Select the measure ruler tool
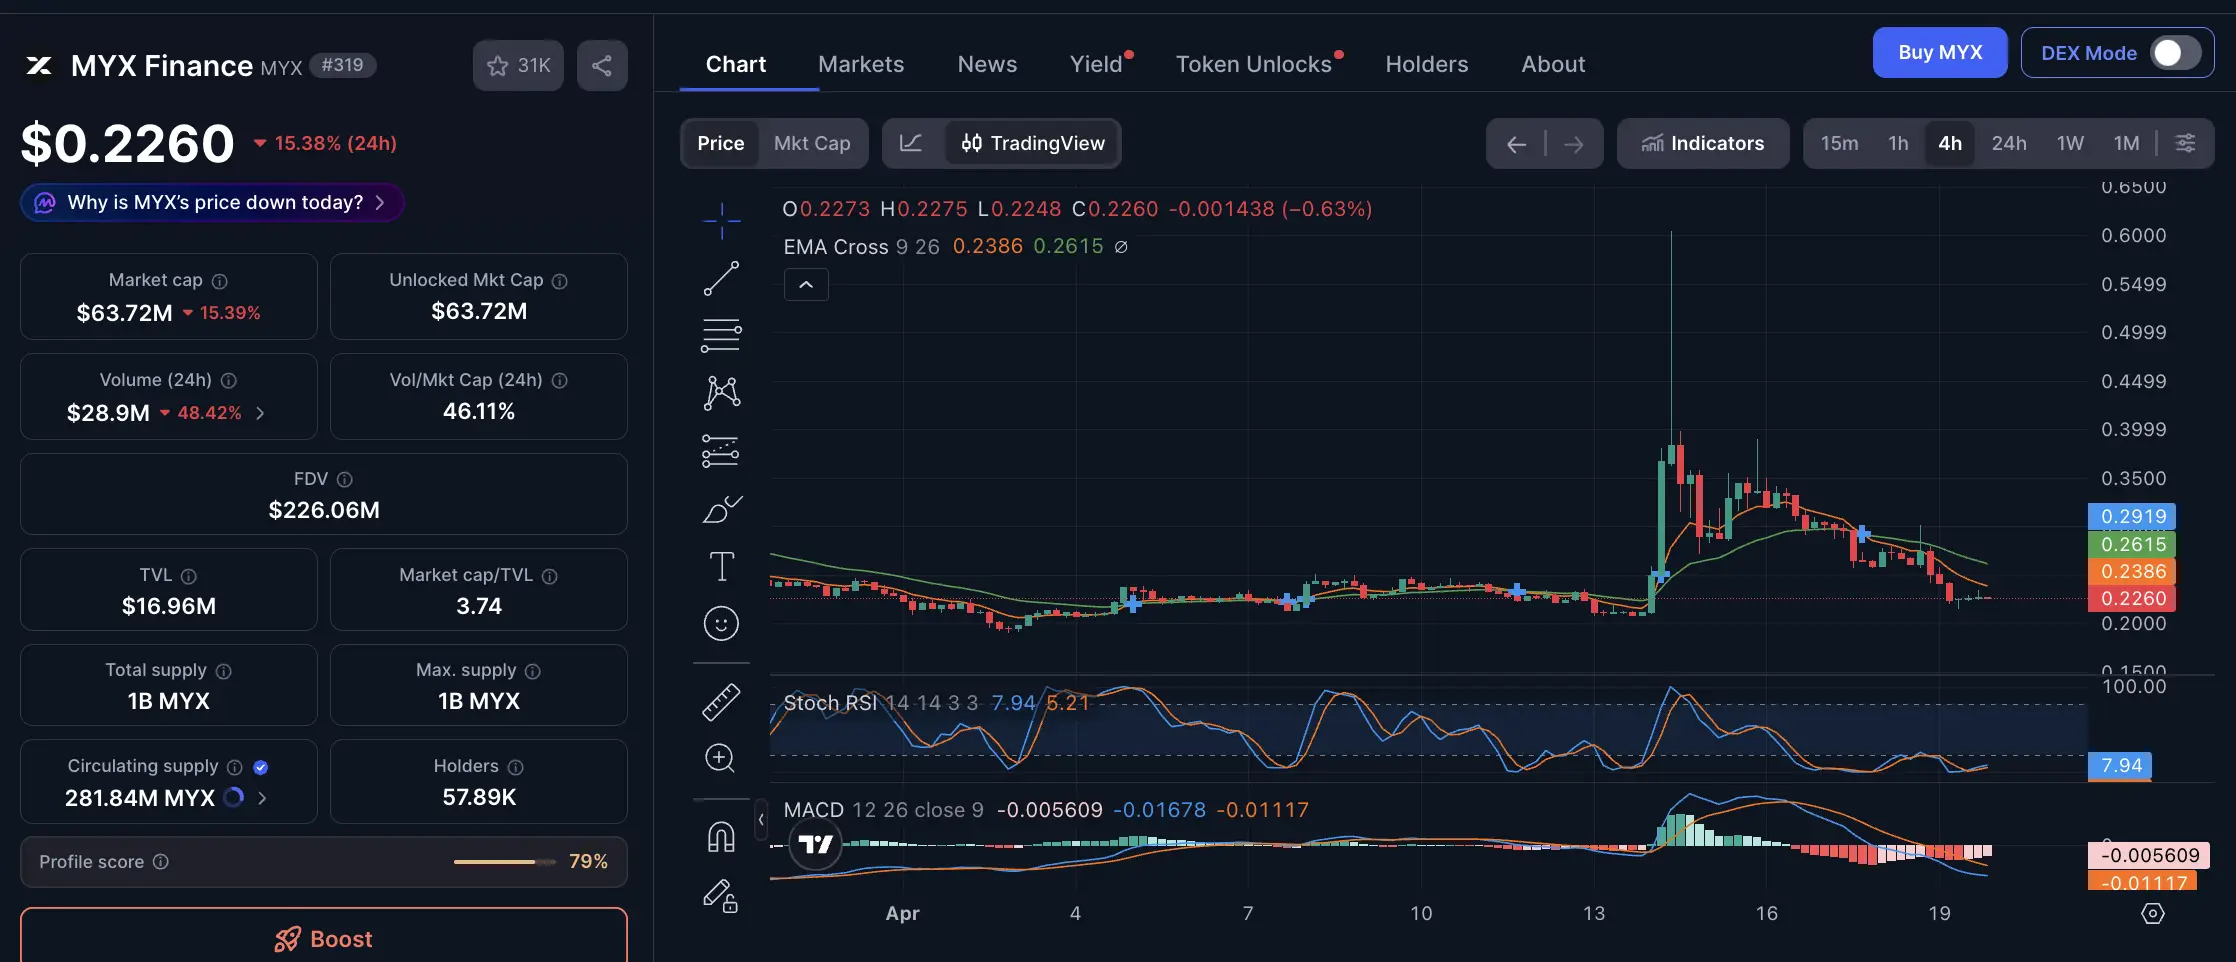The image size is (2236, 962). click(x=721, y=701)
